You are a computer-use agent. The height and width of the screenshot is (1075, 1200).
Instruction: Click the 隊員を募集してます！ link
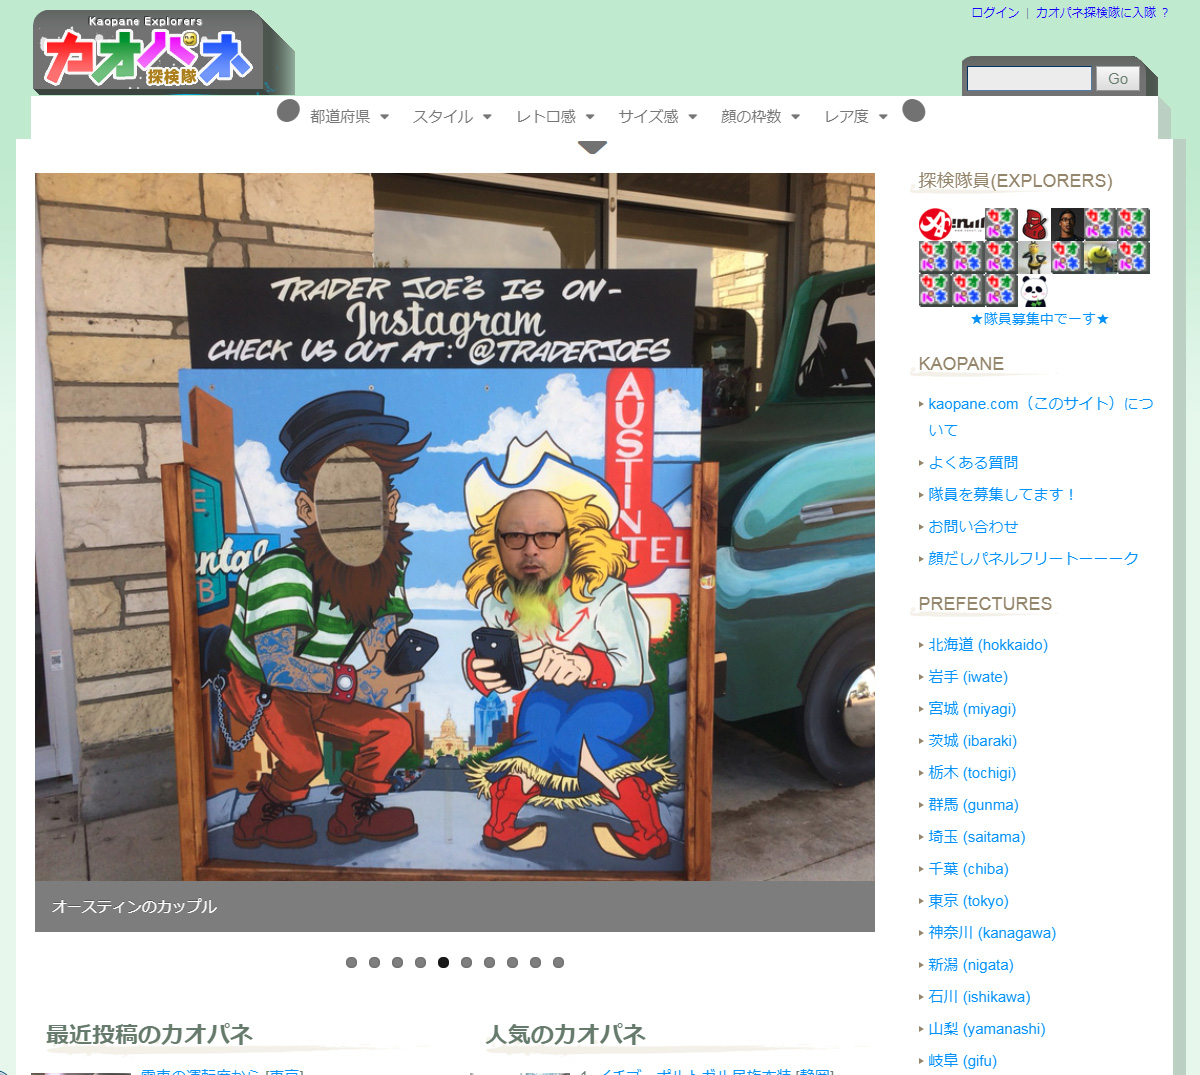tap(1003, 495)
